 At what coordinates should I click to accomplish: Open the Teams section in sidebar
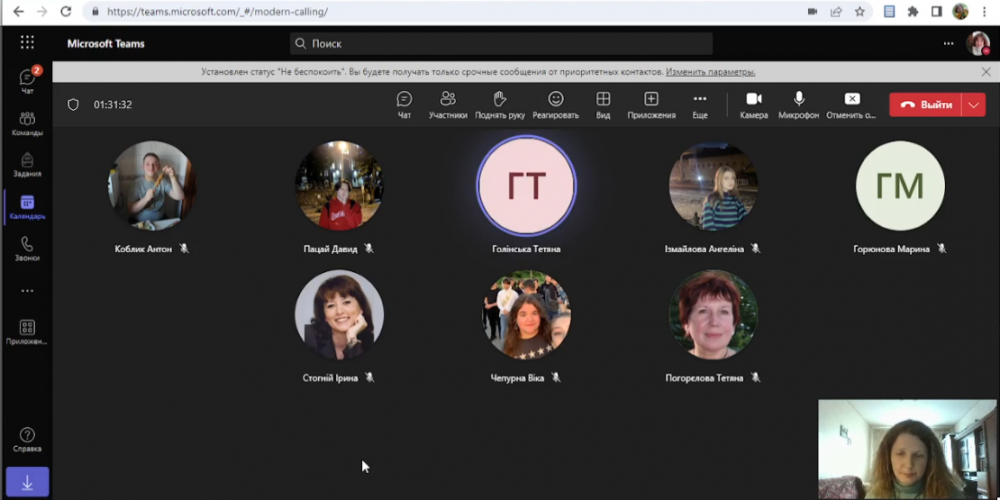tap(27, 123)
